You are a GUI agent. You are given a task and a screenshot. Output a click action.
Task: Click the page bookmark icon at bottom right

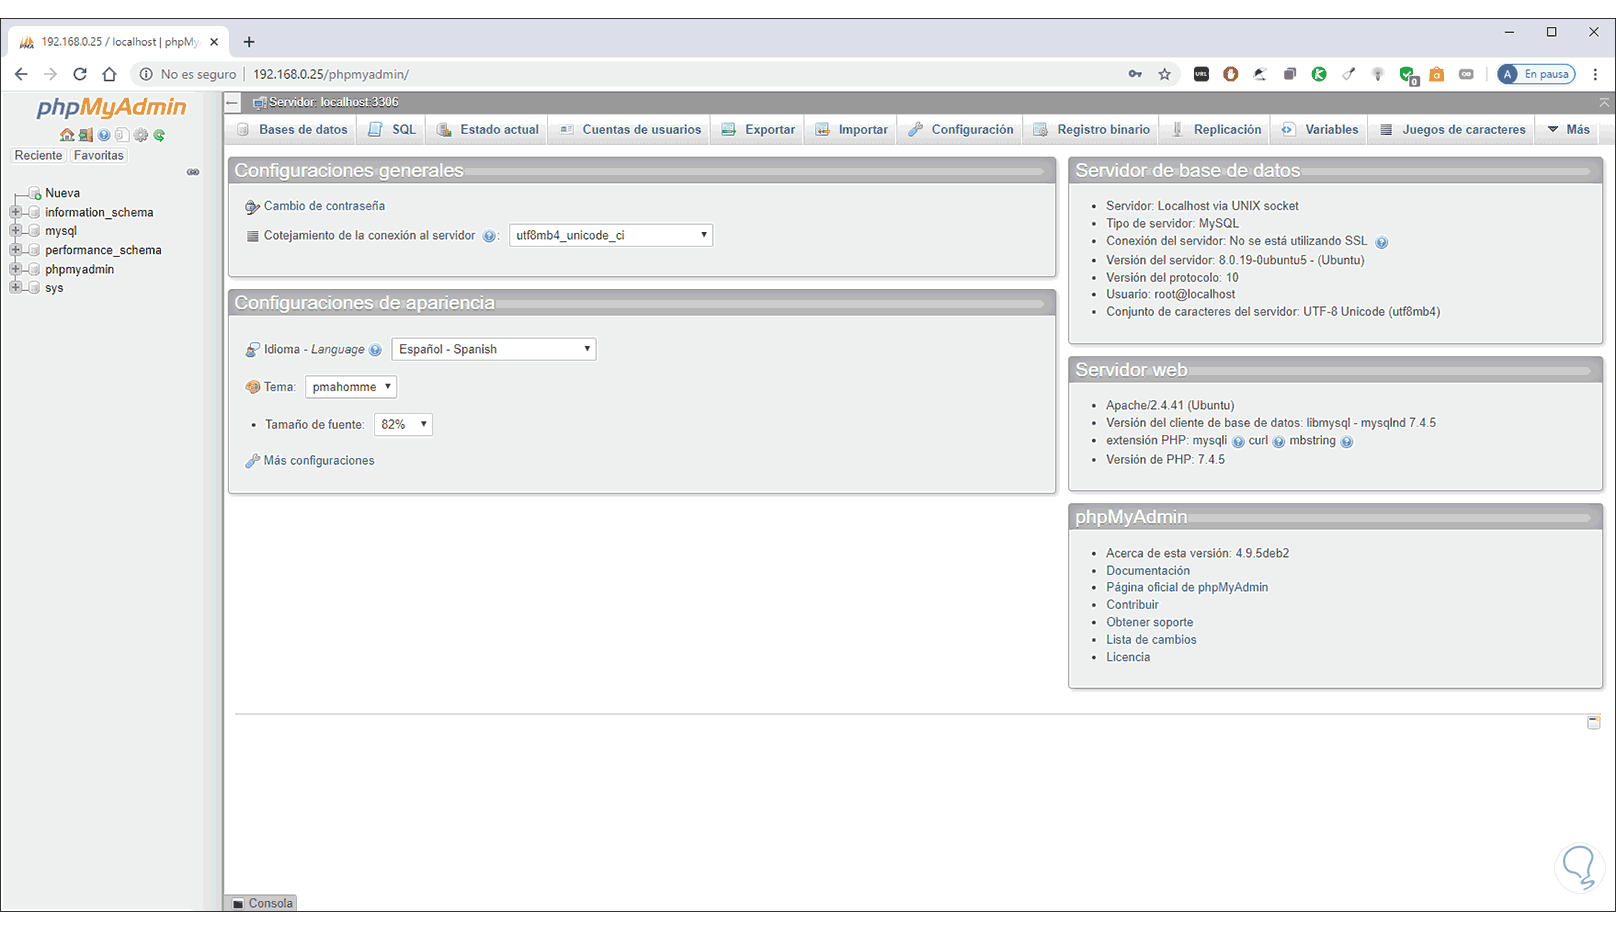[x=1594, y=722]
